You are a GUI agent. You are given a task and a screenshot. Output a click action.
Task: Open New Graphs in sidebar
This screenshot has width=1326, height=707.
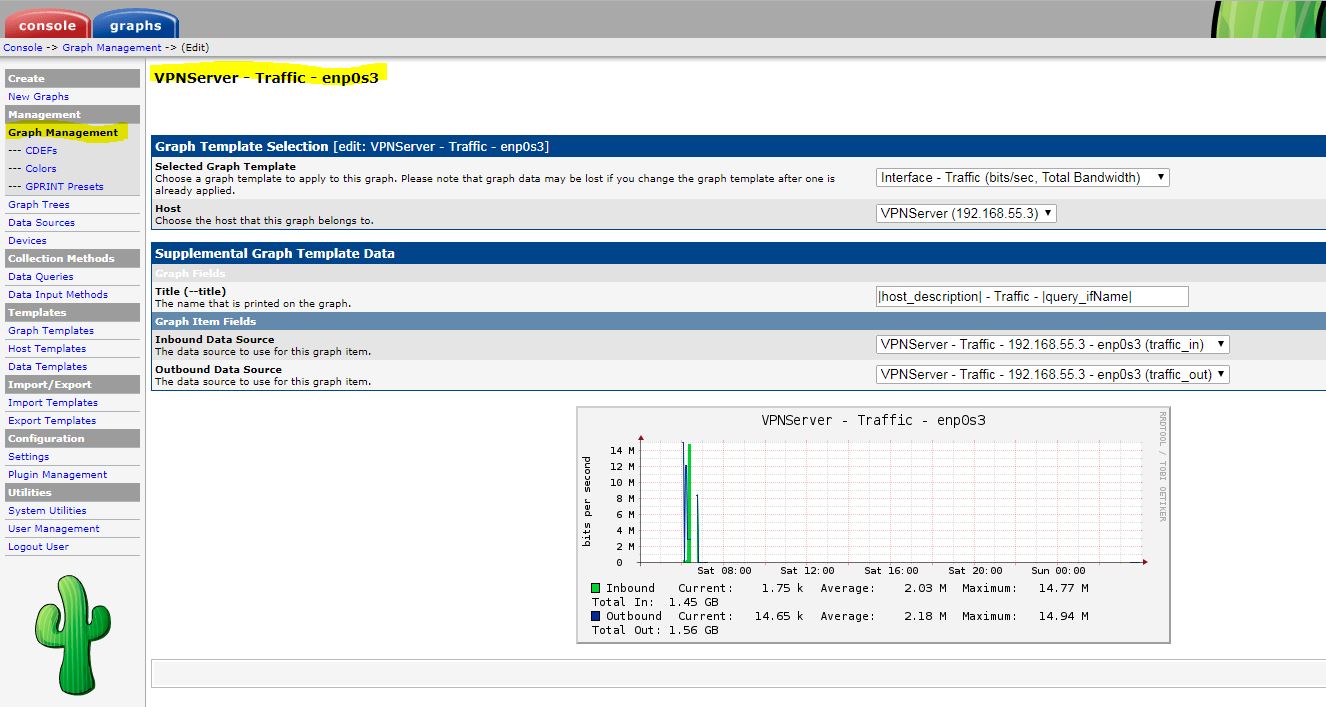point(38,97)
